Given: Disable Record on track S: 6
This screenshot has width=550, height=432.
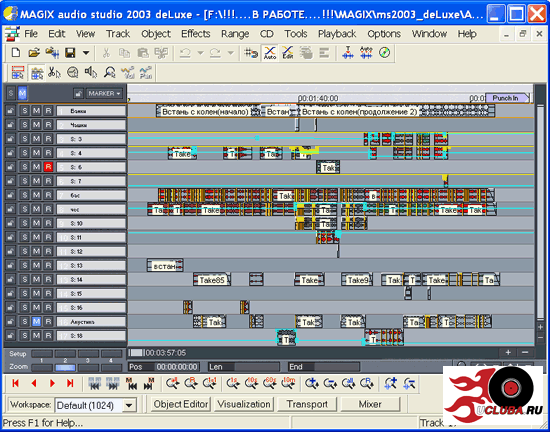Looking at the screenshot, I should pyautogui.click(x=48, y=167).
